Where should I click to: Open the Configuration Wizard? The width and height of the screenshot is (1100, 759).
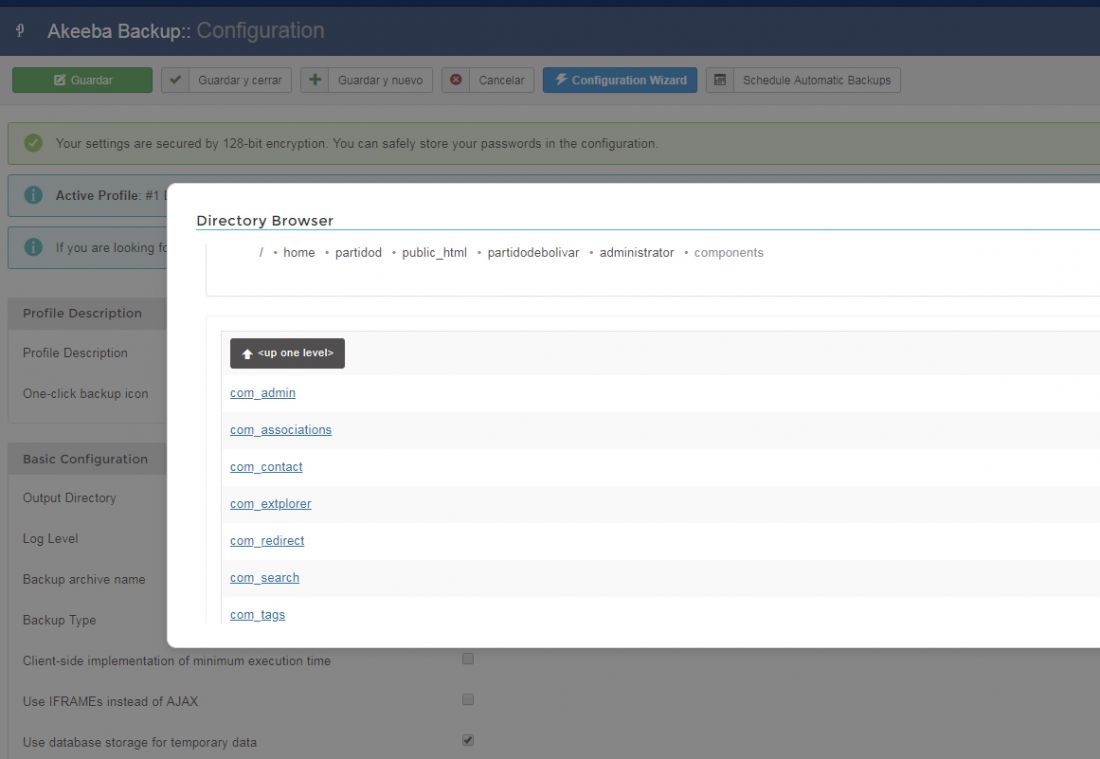click(x=620, y=80)
